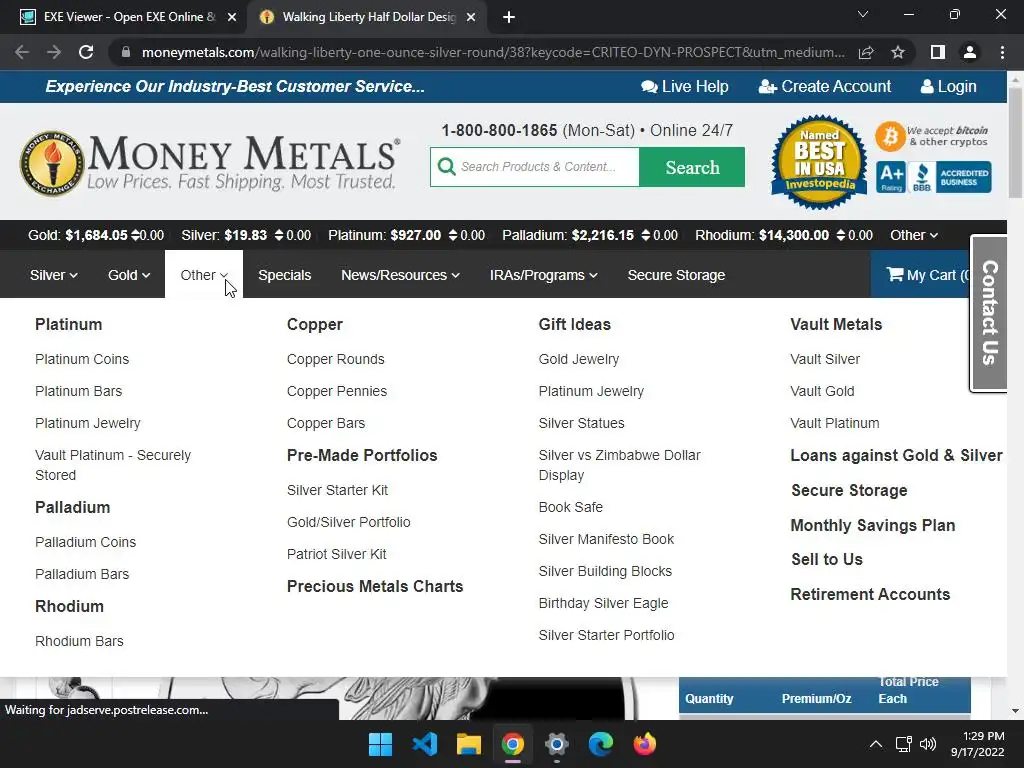1024x768 pixels.
Task: Click the BBB Accredited Business badge
Action: (950, 177)
